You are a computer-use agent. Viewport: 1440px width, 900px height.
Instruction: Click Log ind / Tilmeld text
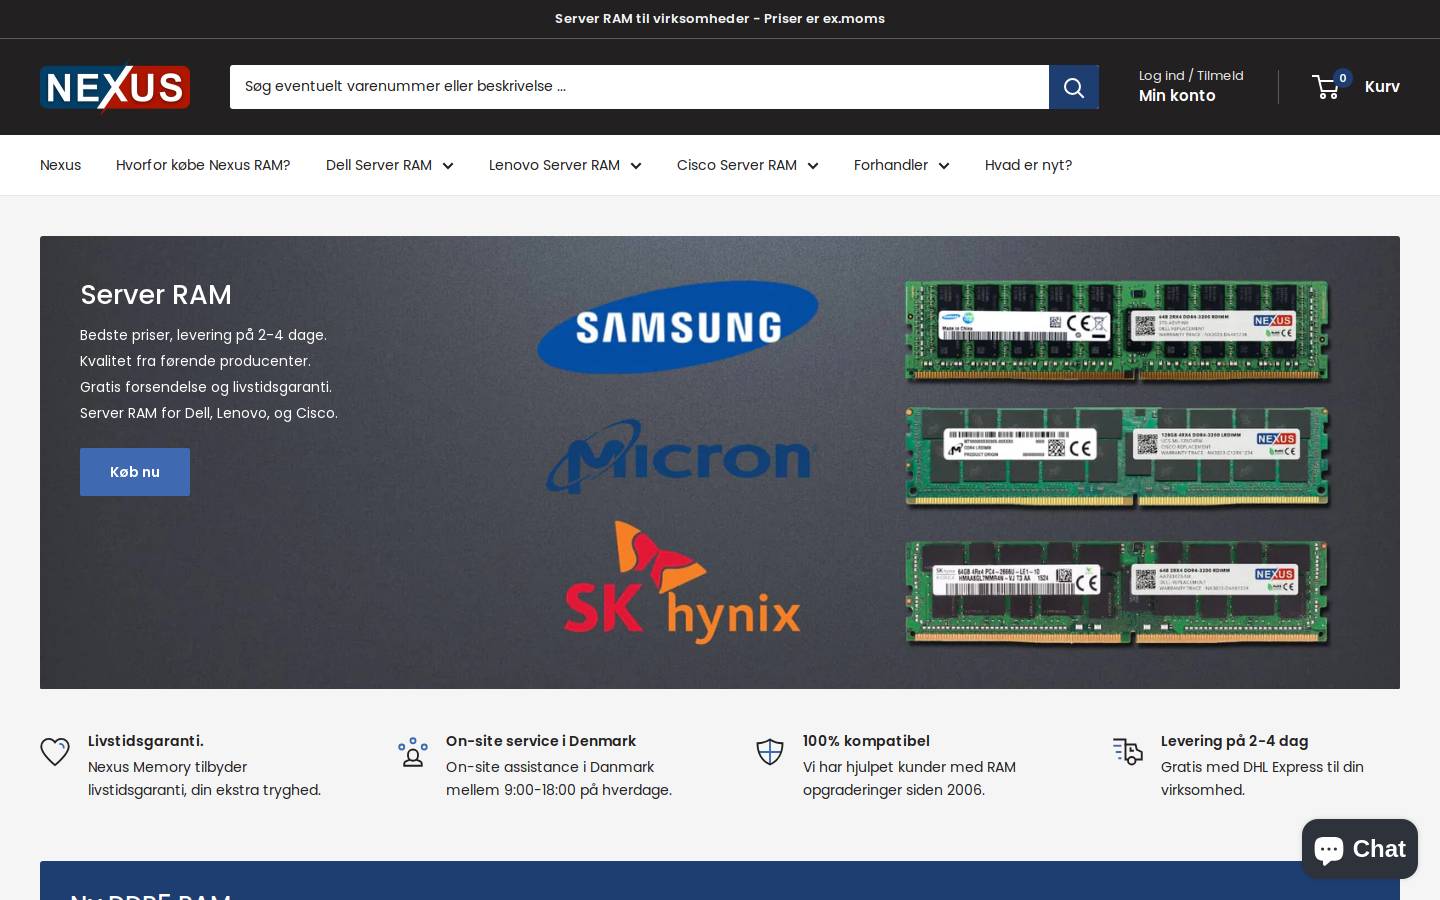click(1191, 75)
